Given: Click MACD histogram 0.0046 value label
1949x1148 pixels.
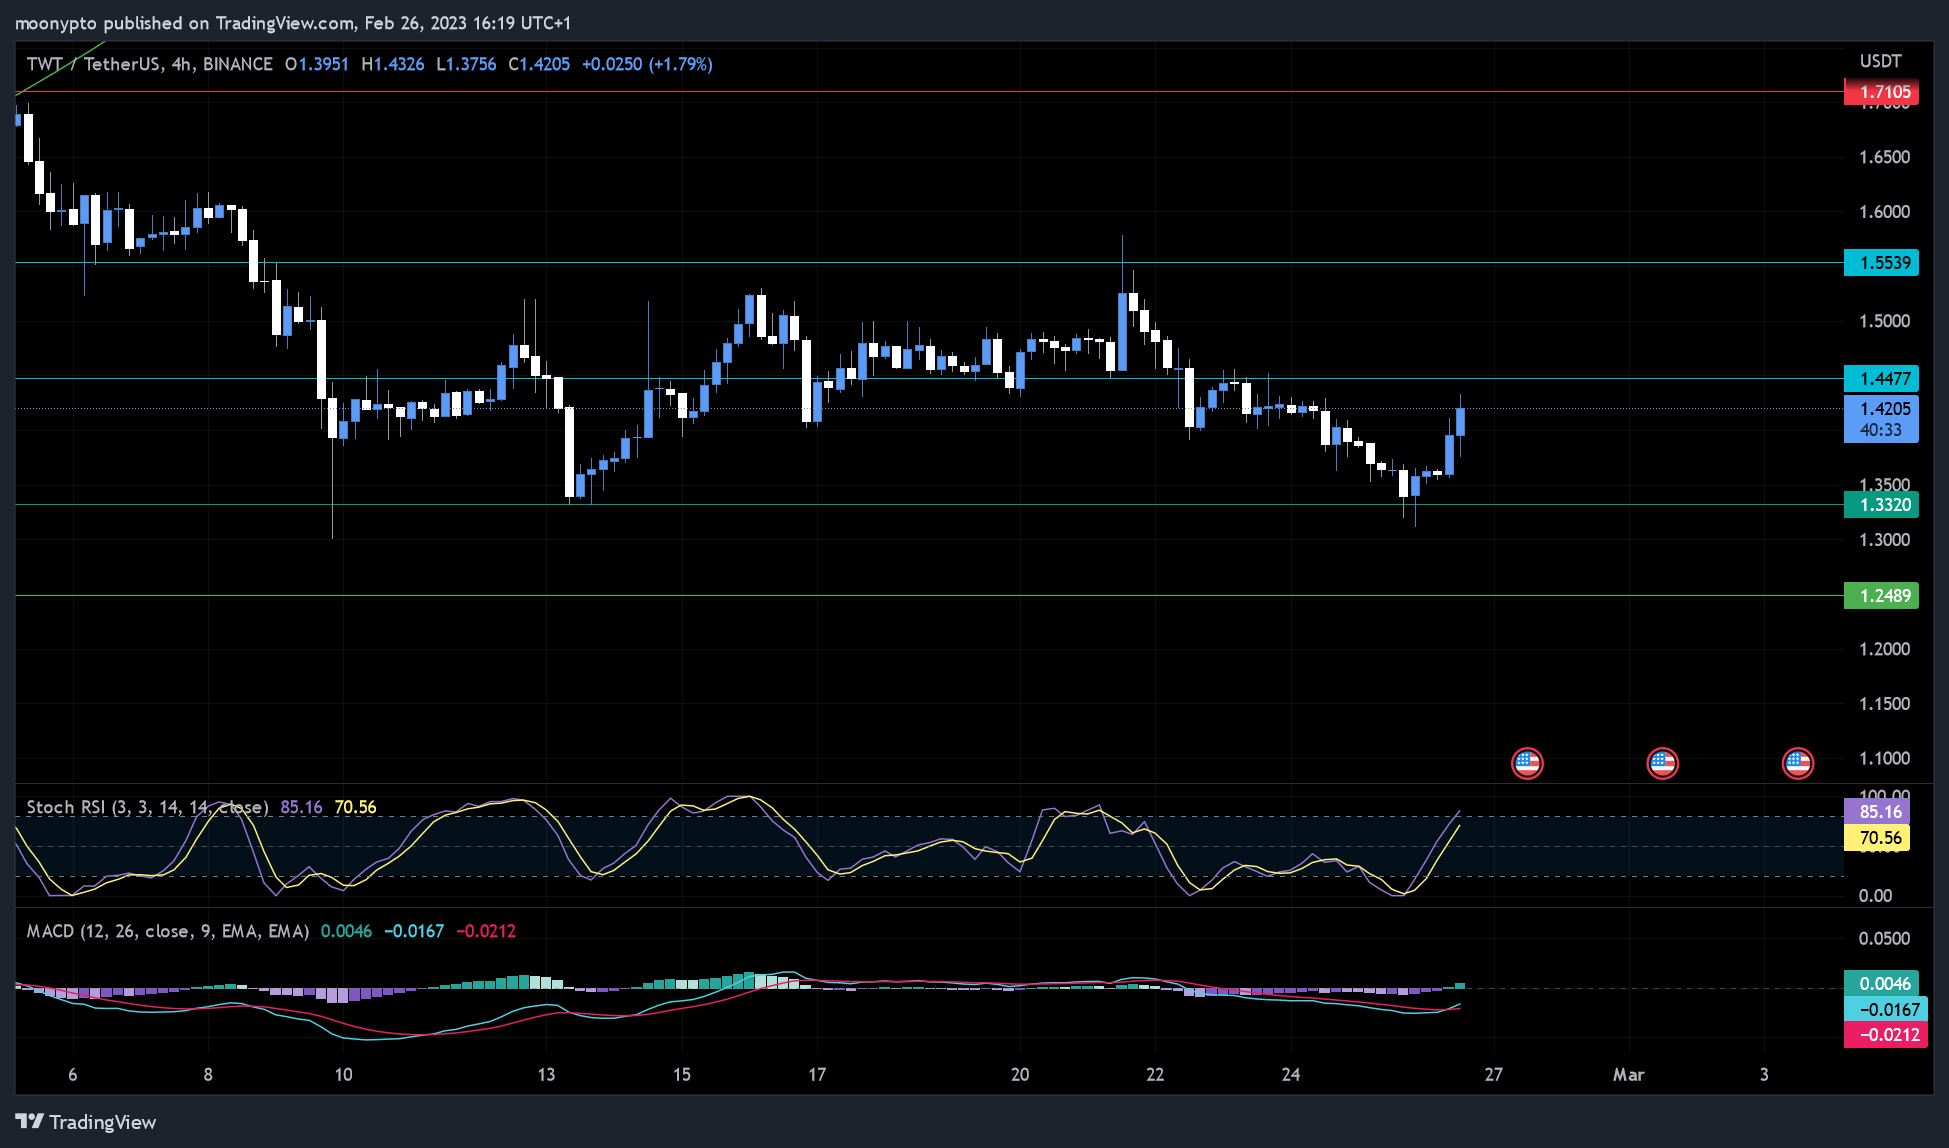Looking at the screenshot, I should (x=1880, y=983).
